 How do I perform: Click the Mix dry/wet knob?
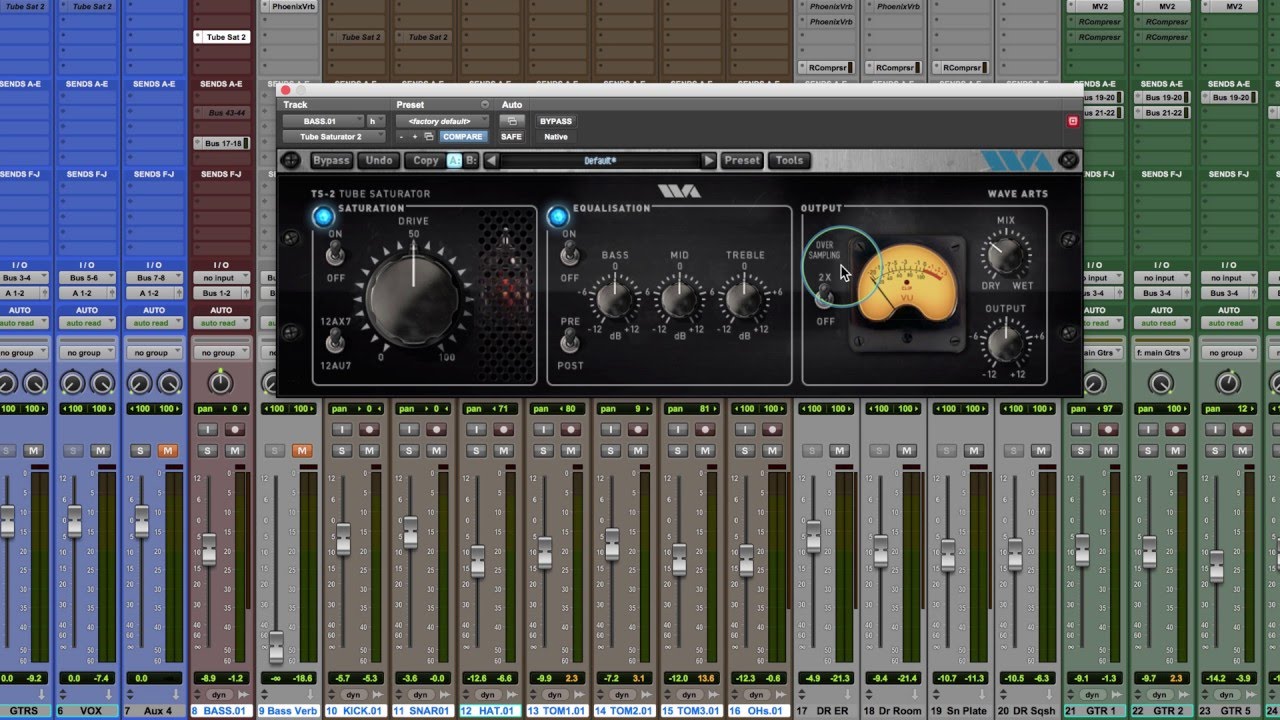1005,254
